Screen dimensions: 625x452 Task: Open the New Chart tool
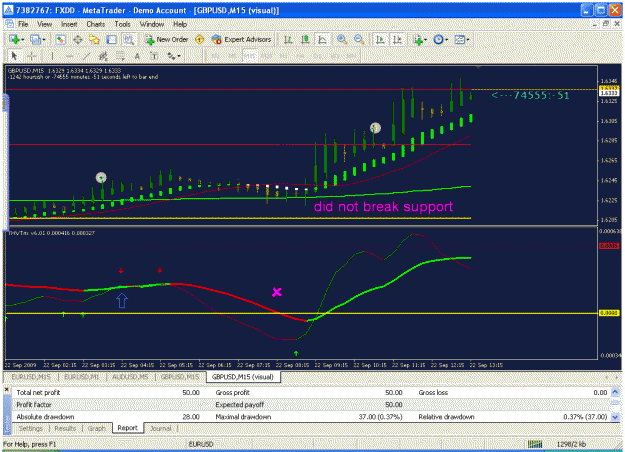tap(14, 39)
